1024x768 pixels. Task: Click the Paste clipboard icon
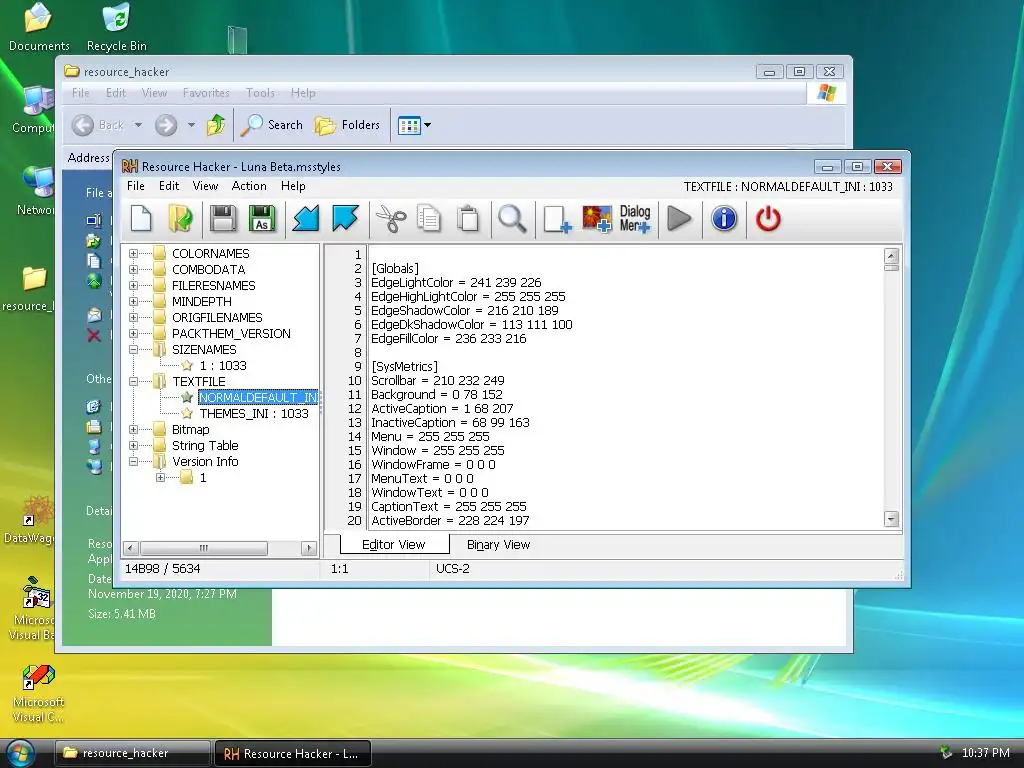click(x=468, y=219)
